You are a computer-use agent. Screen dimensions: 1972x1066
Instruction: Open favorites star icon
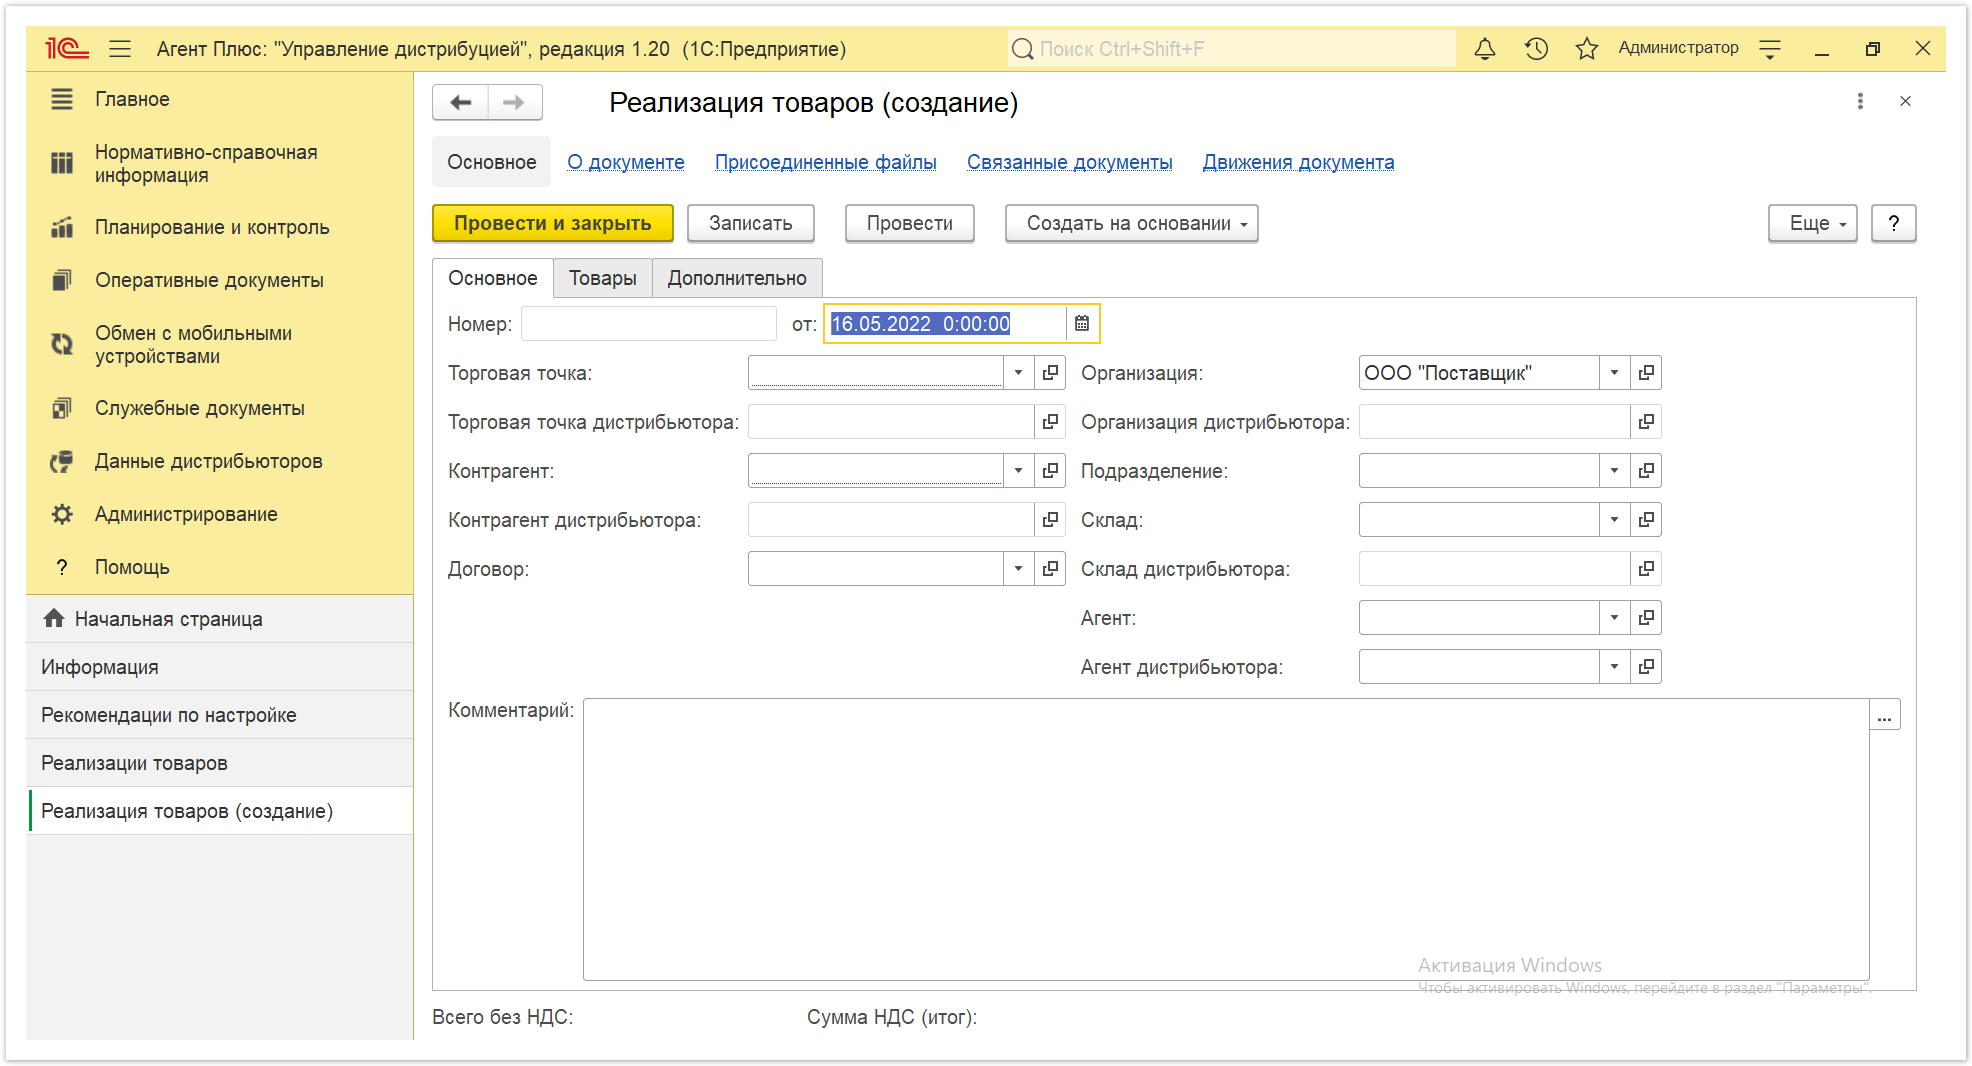1587,48
